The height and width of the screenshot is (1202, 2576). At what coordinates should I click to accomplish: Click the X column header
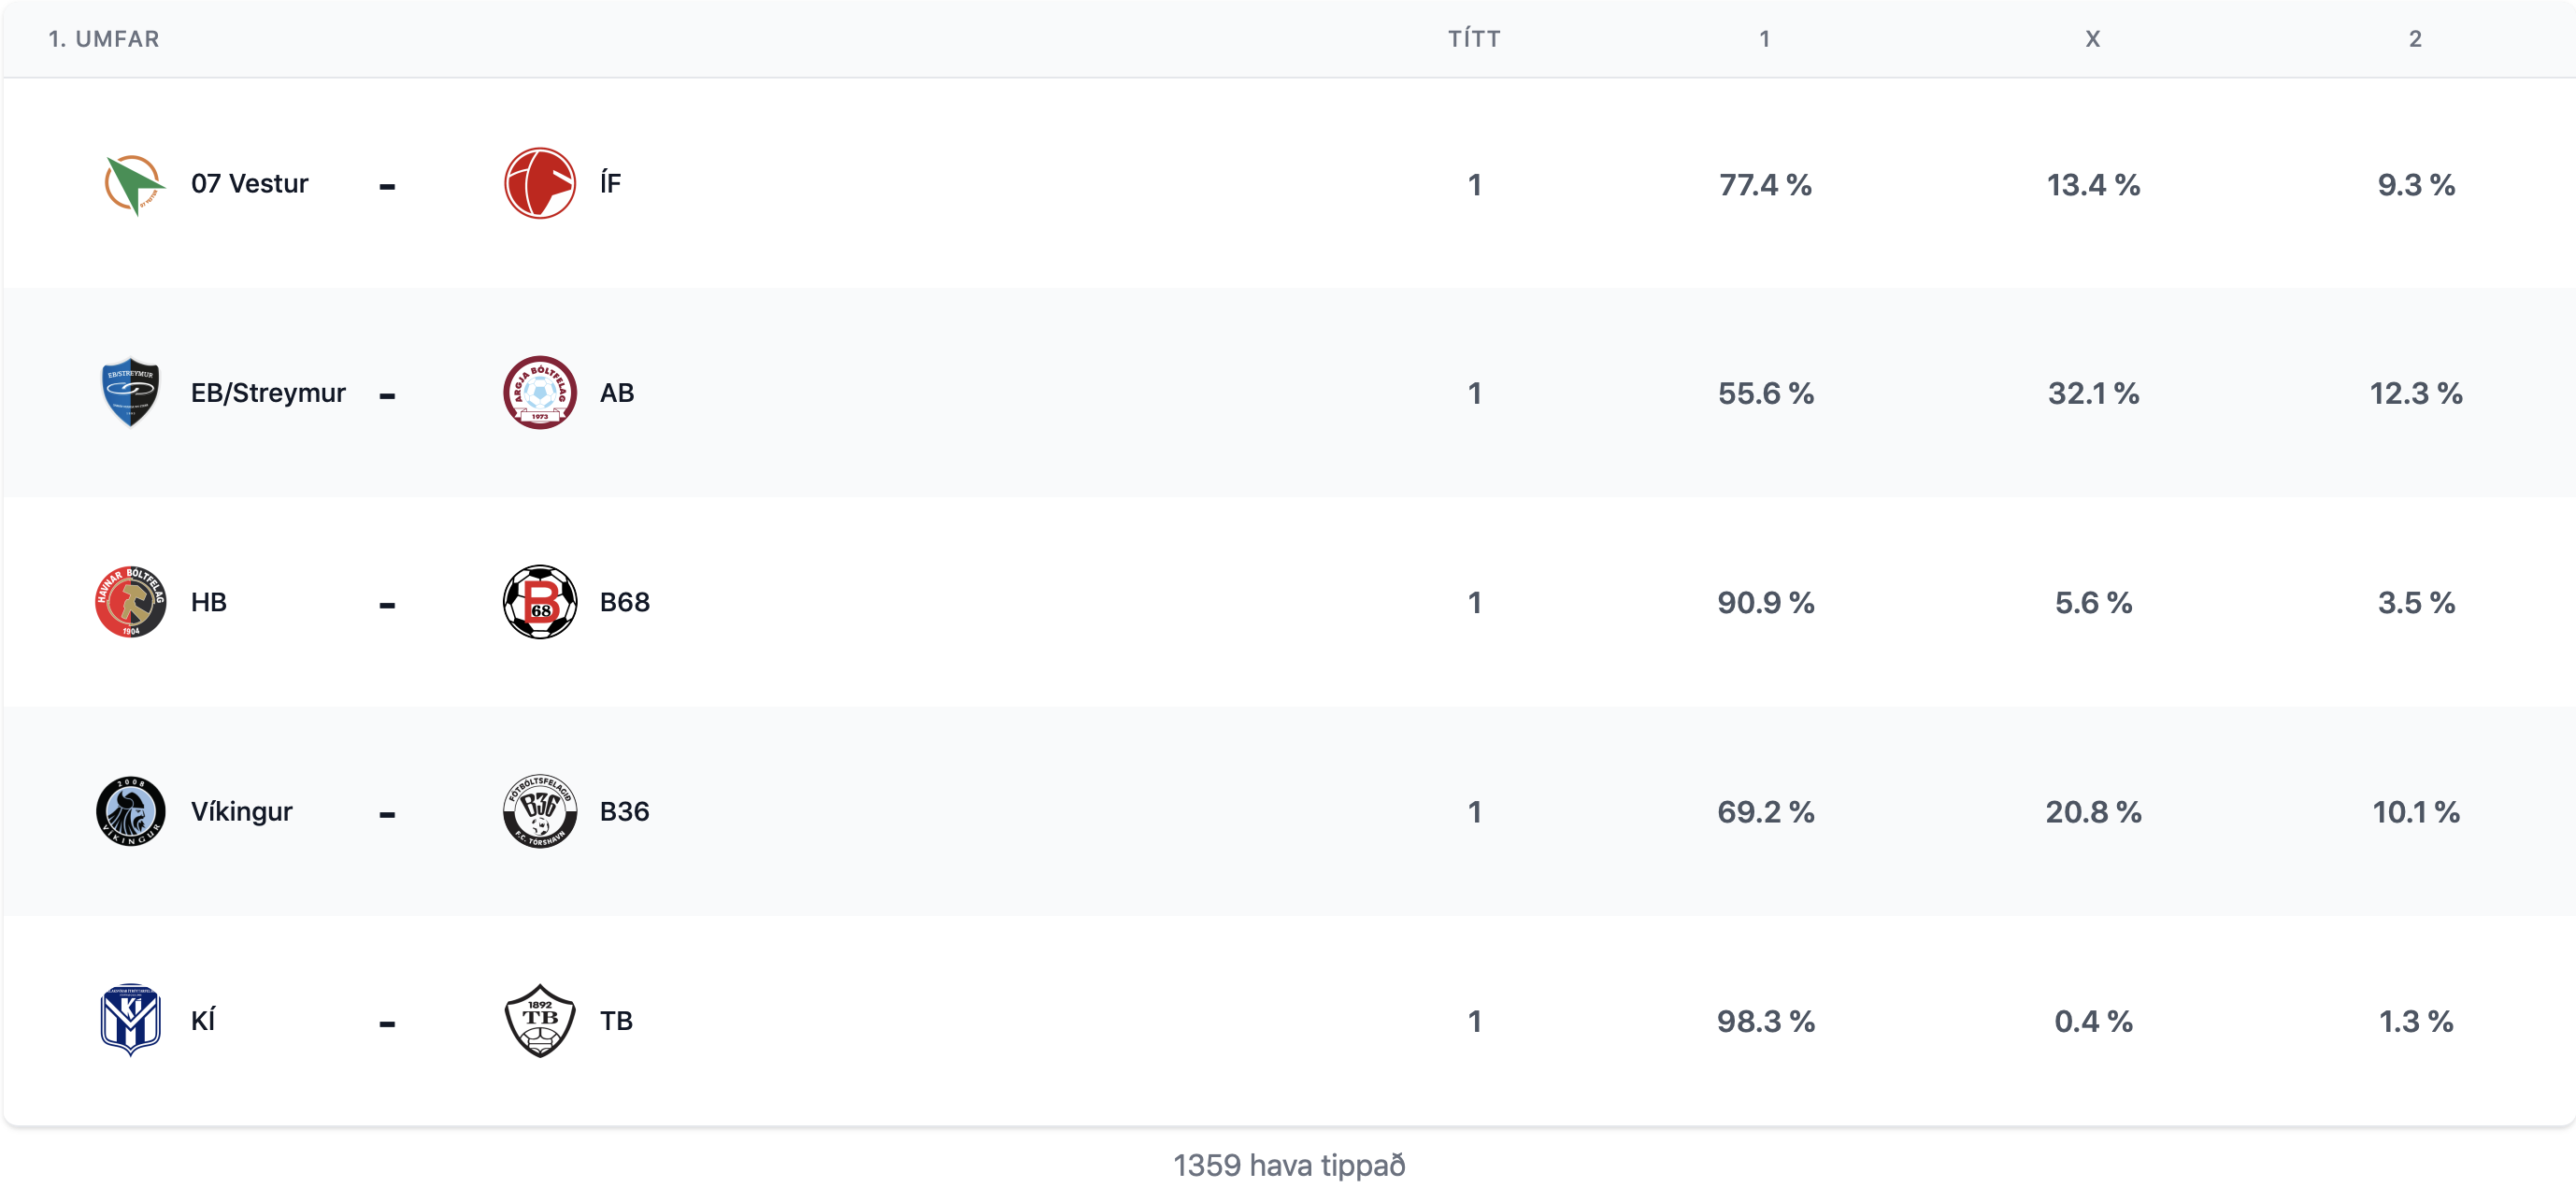(2093, 39)
